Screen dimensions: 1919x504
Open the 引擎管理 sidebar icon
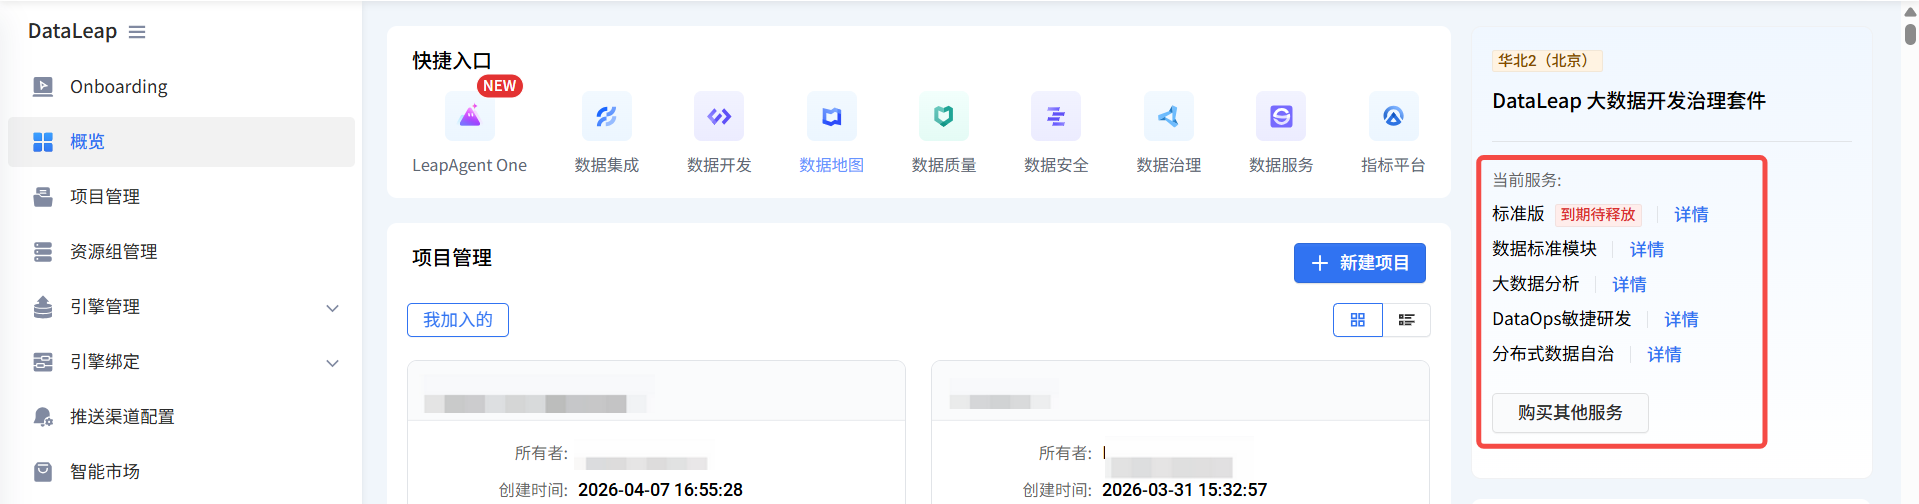point(43,307)
